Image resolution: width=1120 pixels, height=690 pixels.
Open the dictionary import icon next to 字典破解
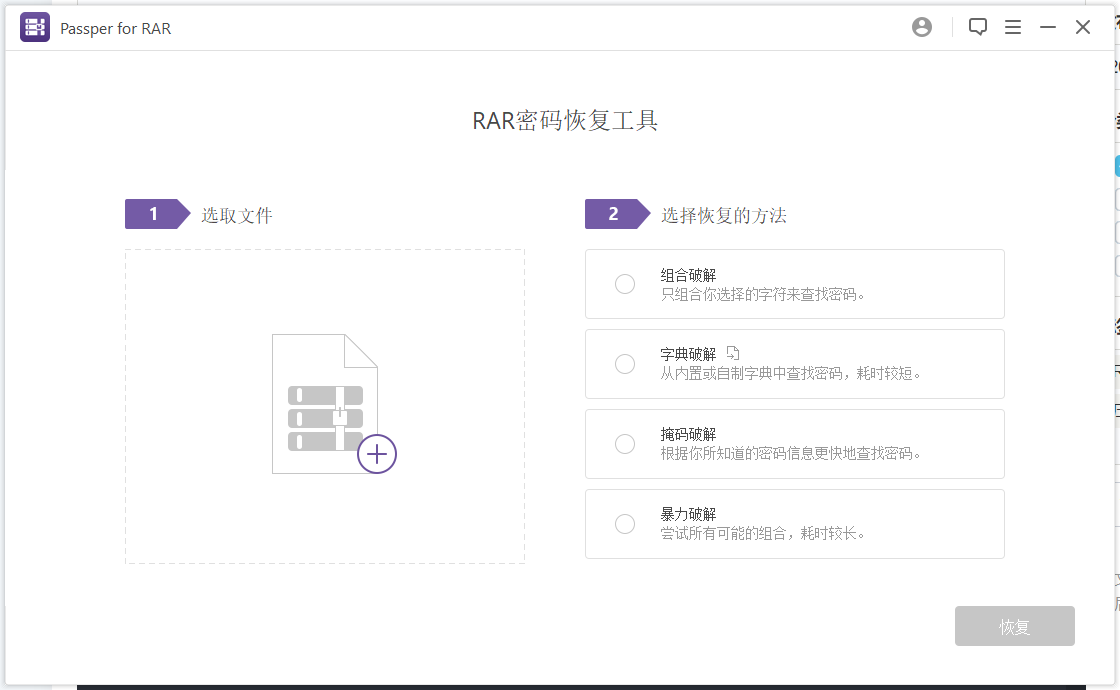(x=732, y=353)
